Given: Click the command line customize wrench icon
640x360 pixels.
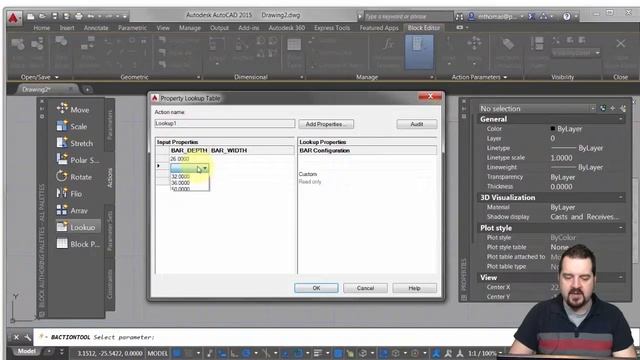Looking at the screenshot, I should click(x=27, y=337).
